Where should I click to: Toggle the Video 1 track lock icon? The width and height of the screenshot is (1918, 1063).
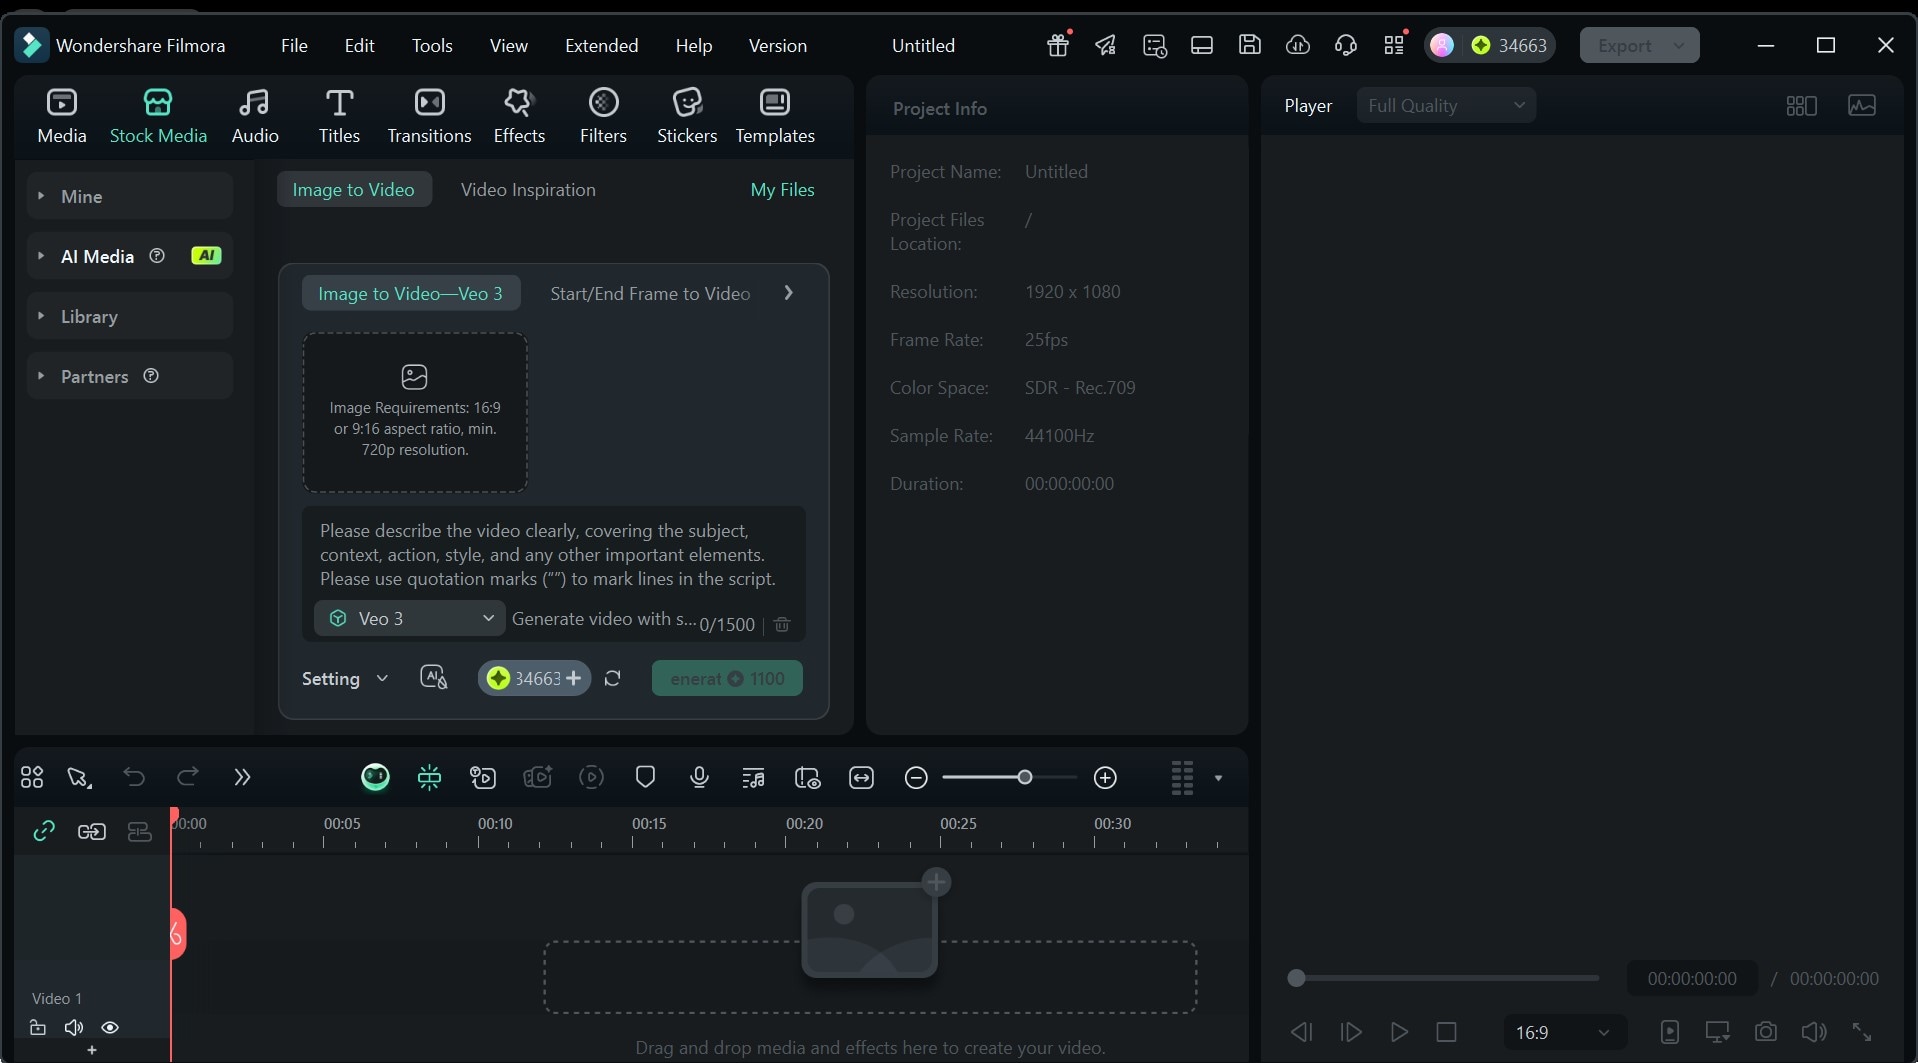click(38, 1028)
